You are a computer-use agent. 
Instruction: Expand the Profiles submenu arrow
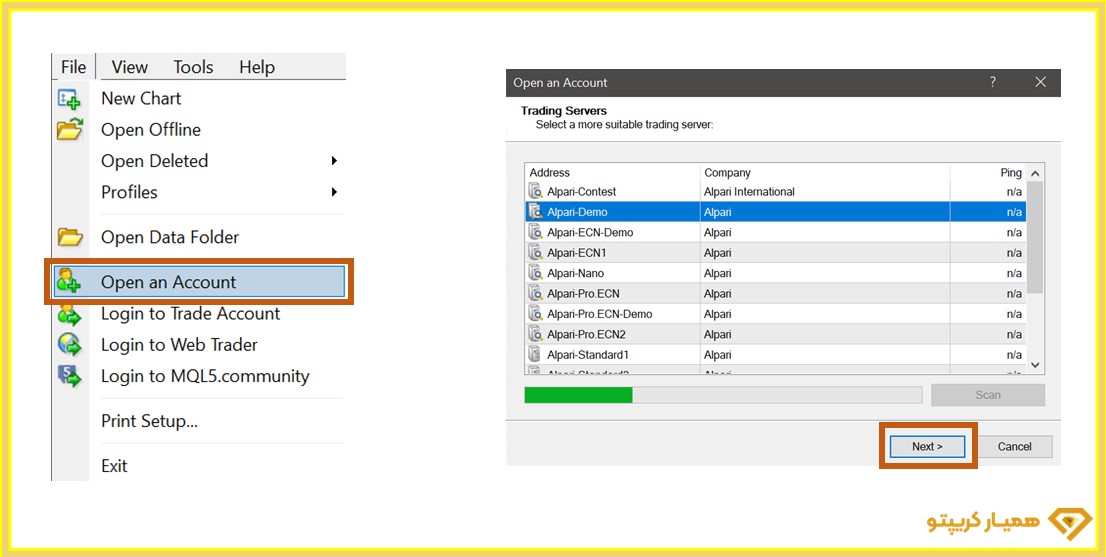334,192
